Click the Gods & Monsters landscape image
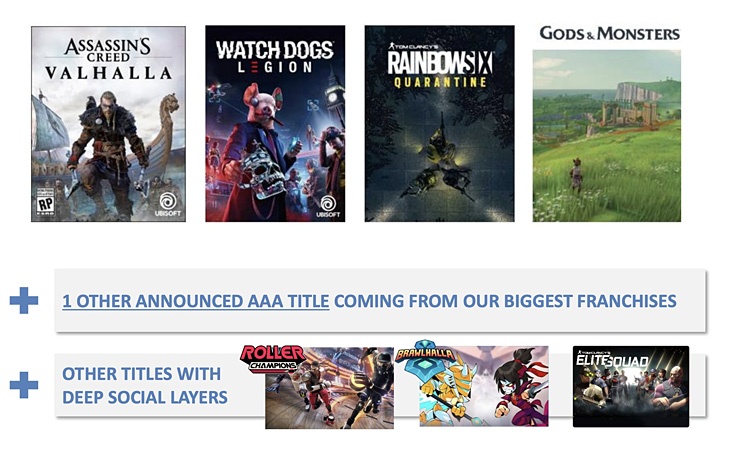 [607, 136]
